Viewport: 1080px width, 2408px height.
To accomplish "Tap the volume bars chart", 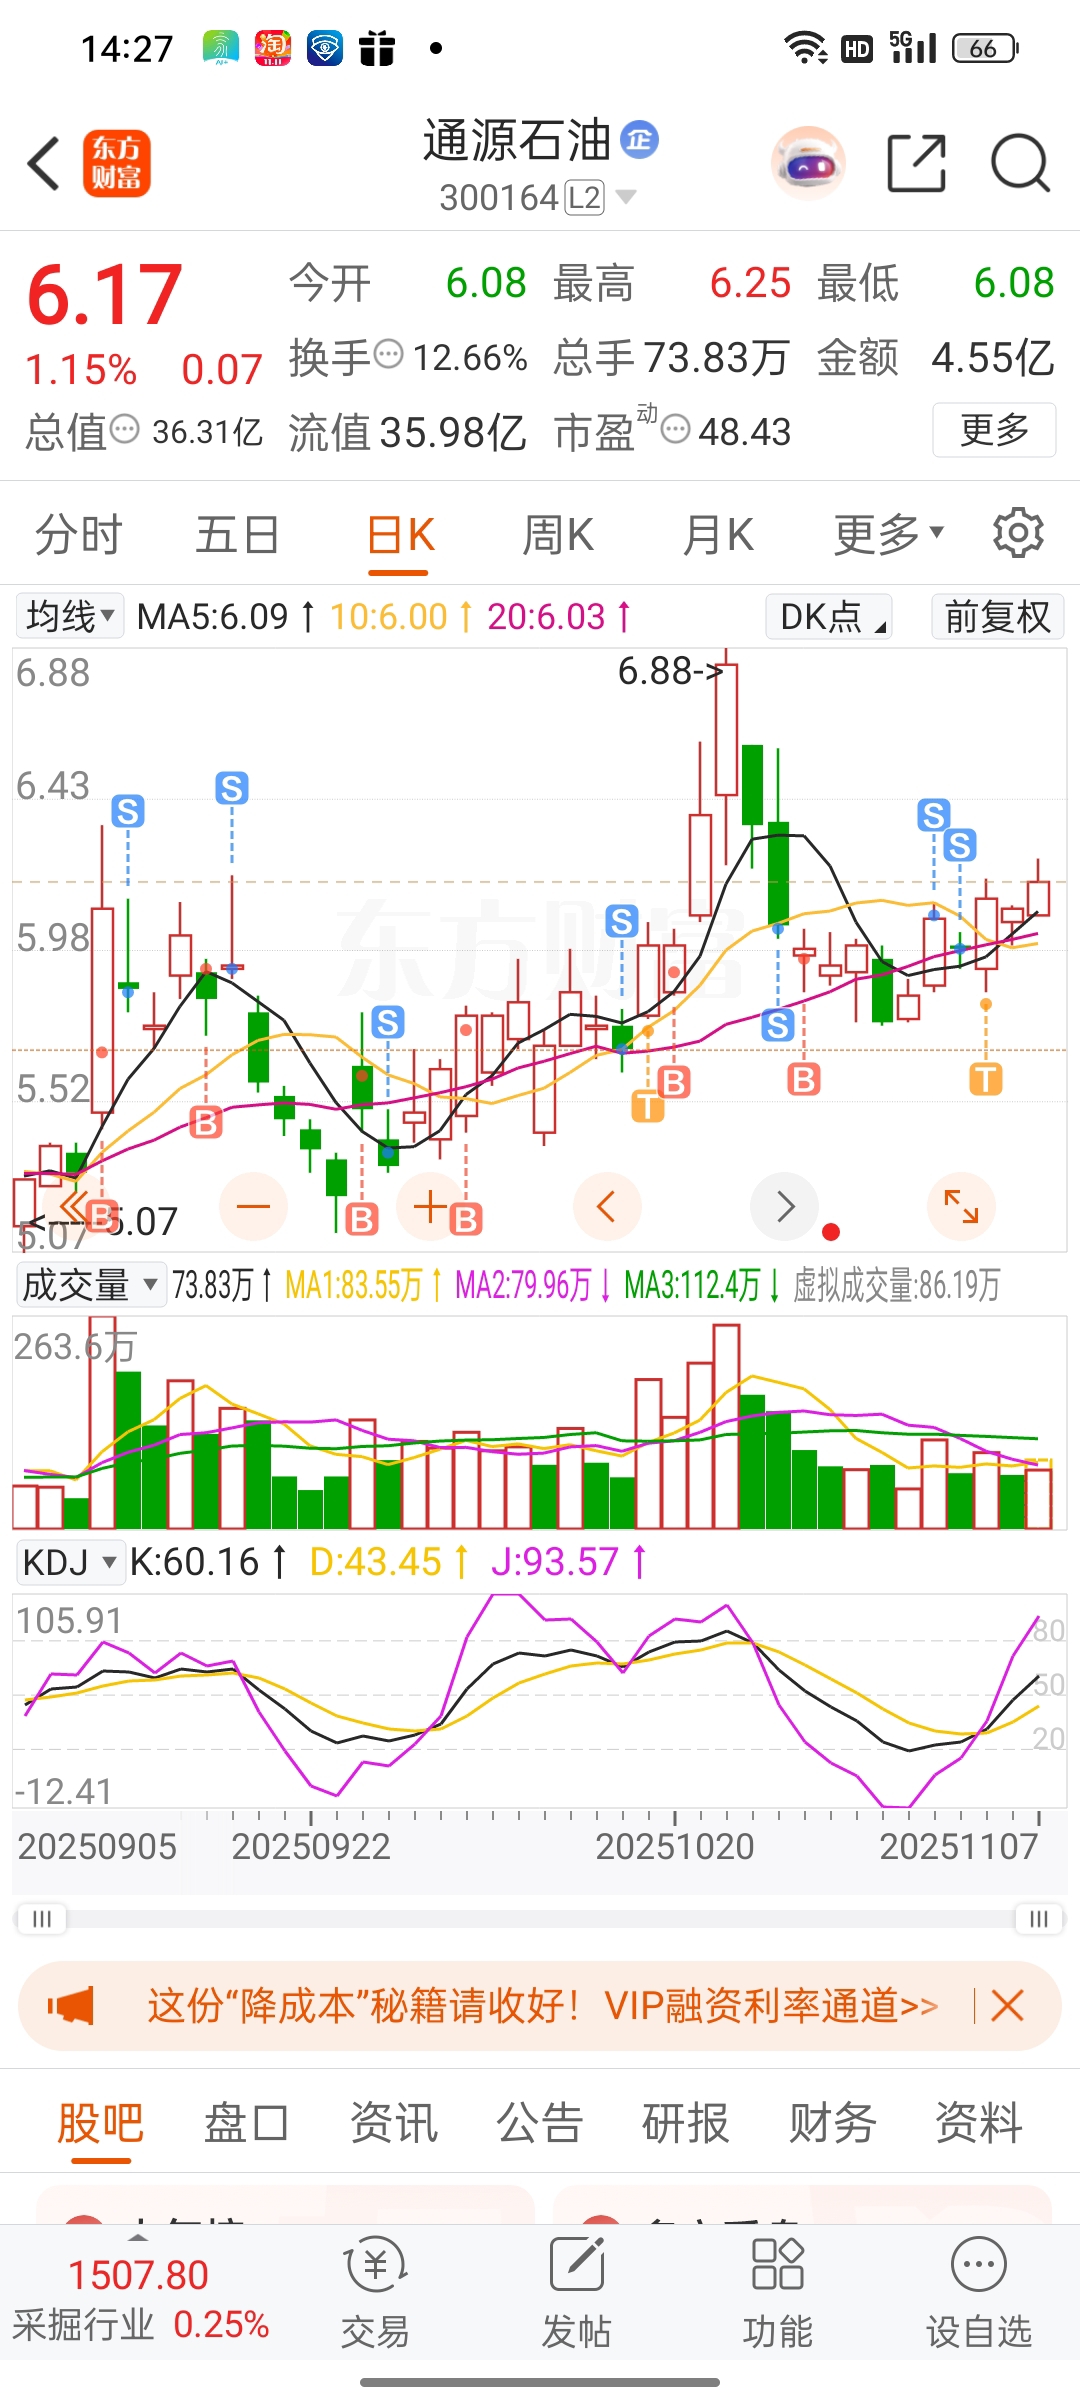I will 540,1422.
